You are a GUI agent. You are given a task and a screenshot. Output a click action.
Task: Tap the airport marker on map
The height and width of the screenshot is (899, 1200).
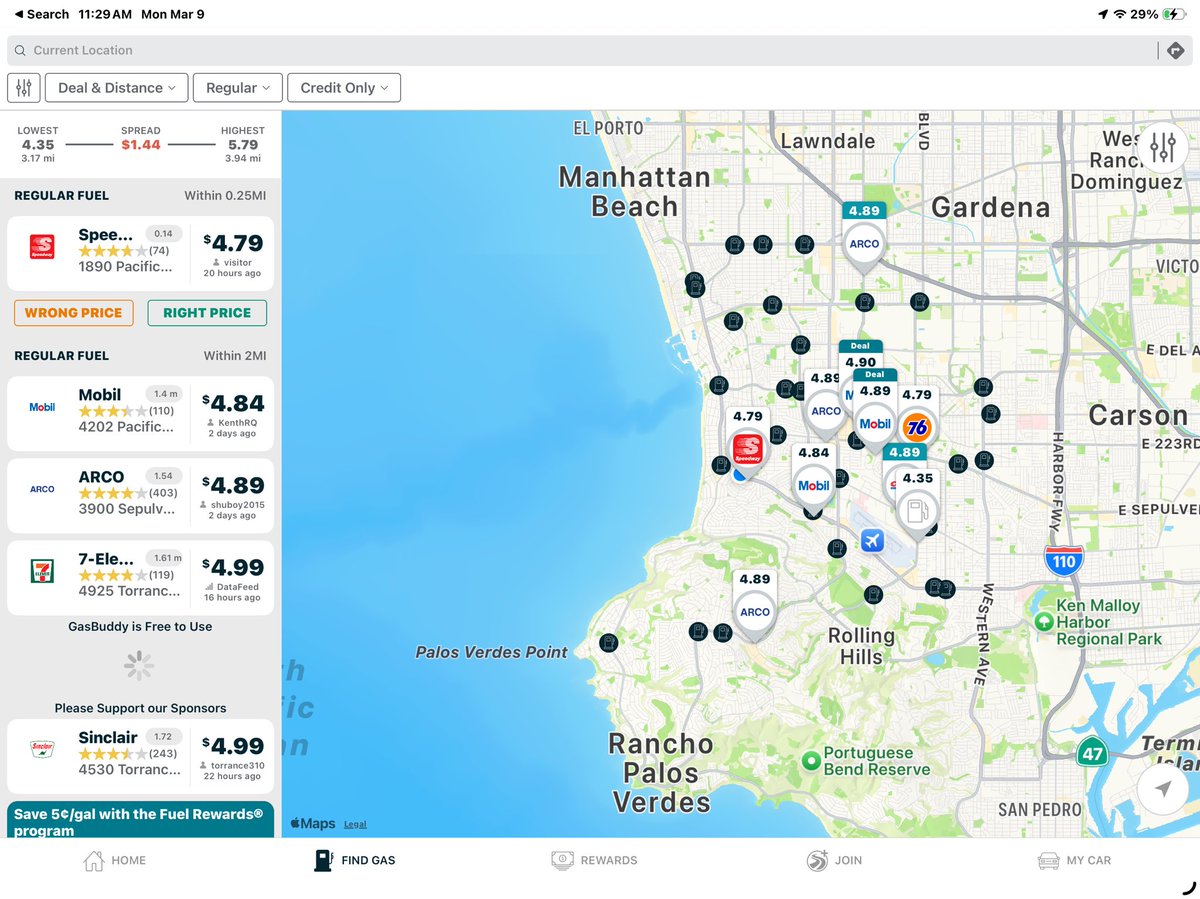tap(872, 541)
